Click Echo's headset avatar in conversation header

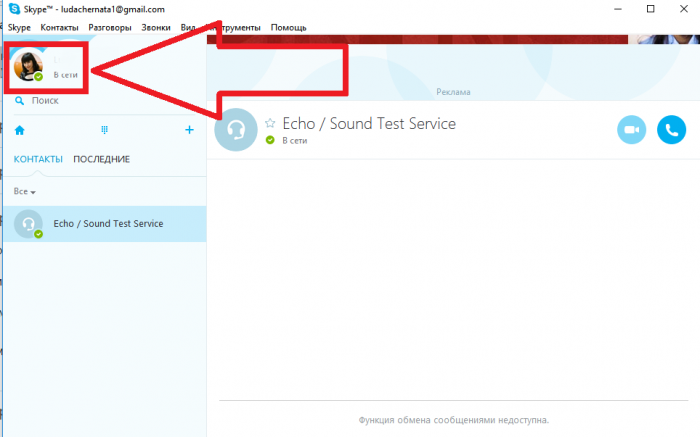tap(236, 129)
